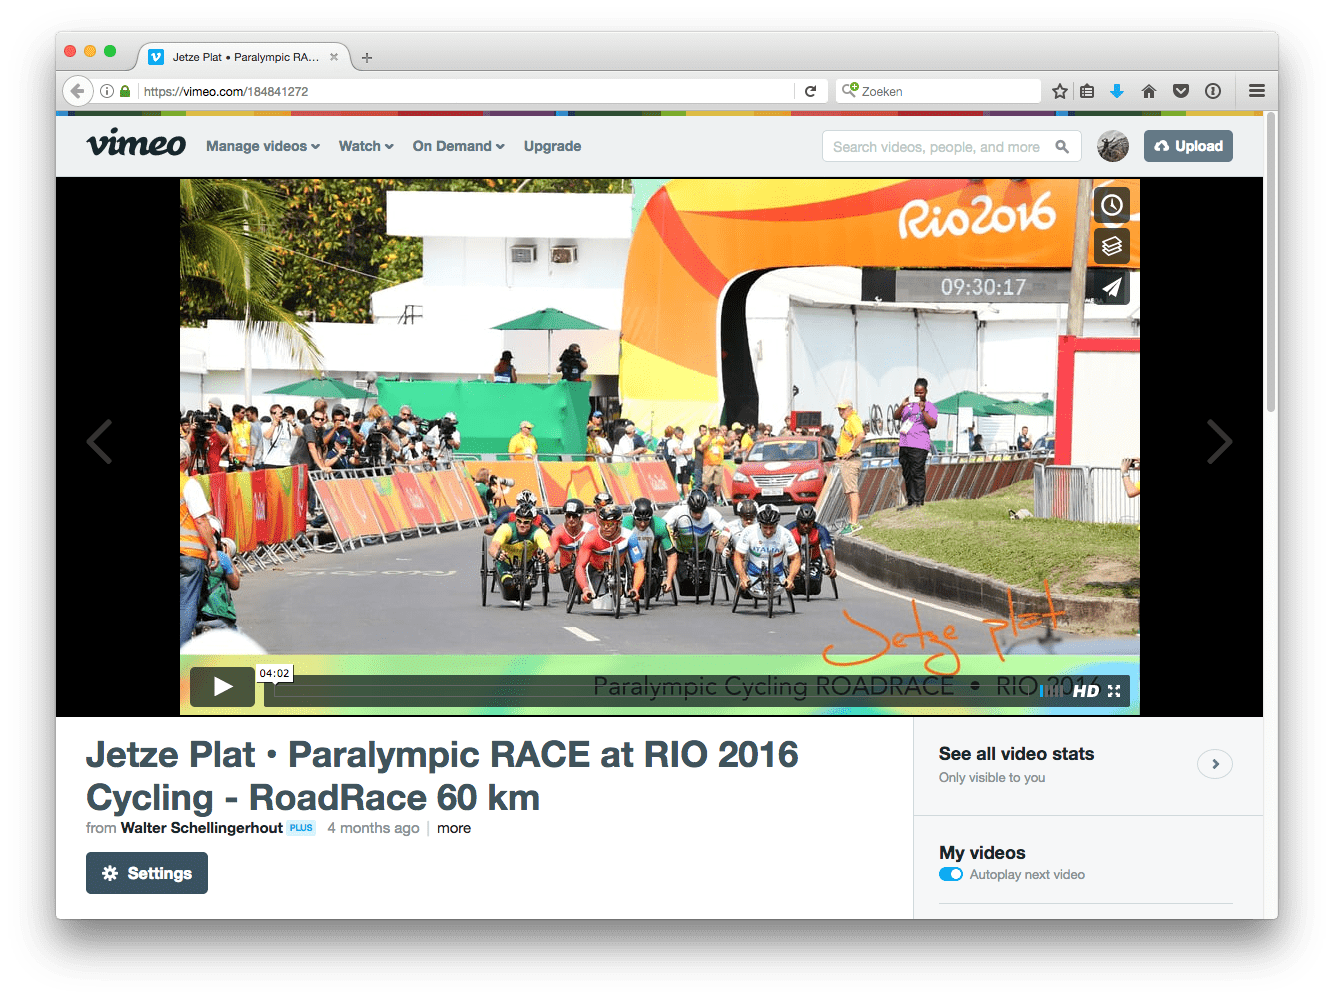Image resolution: width=1334 pixels, height=999 pixels.
Task: Seek in the video progress bar
Action: click(x=650, y=691)
